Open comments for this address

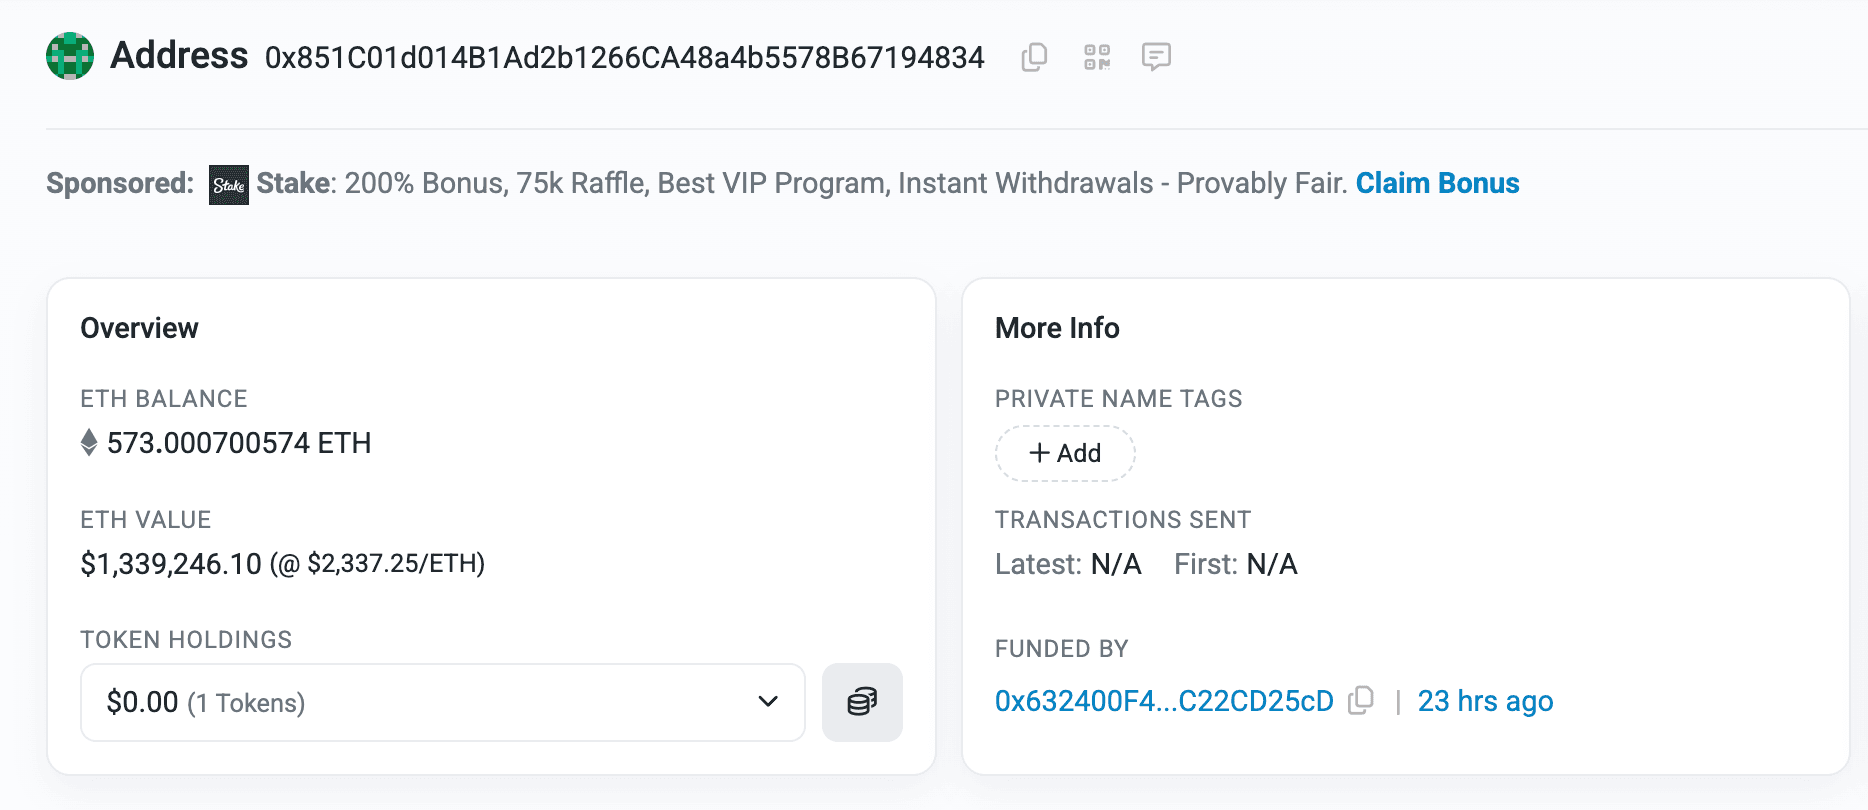pos(1157,57)
